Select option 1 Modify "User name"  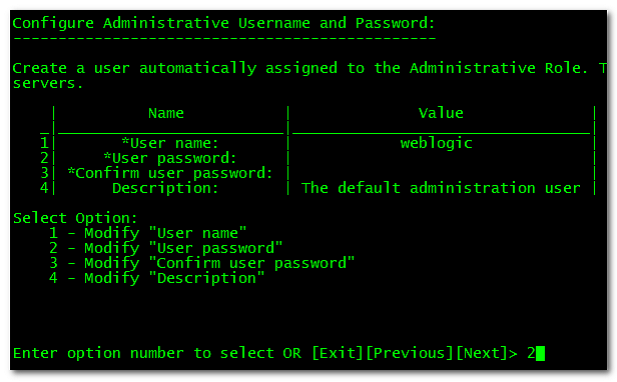pos(148,233)
